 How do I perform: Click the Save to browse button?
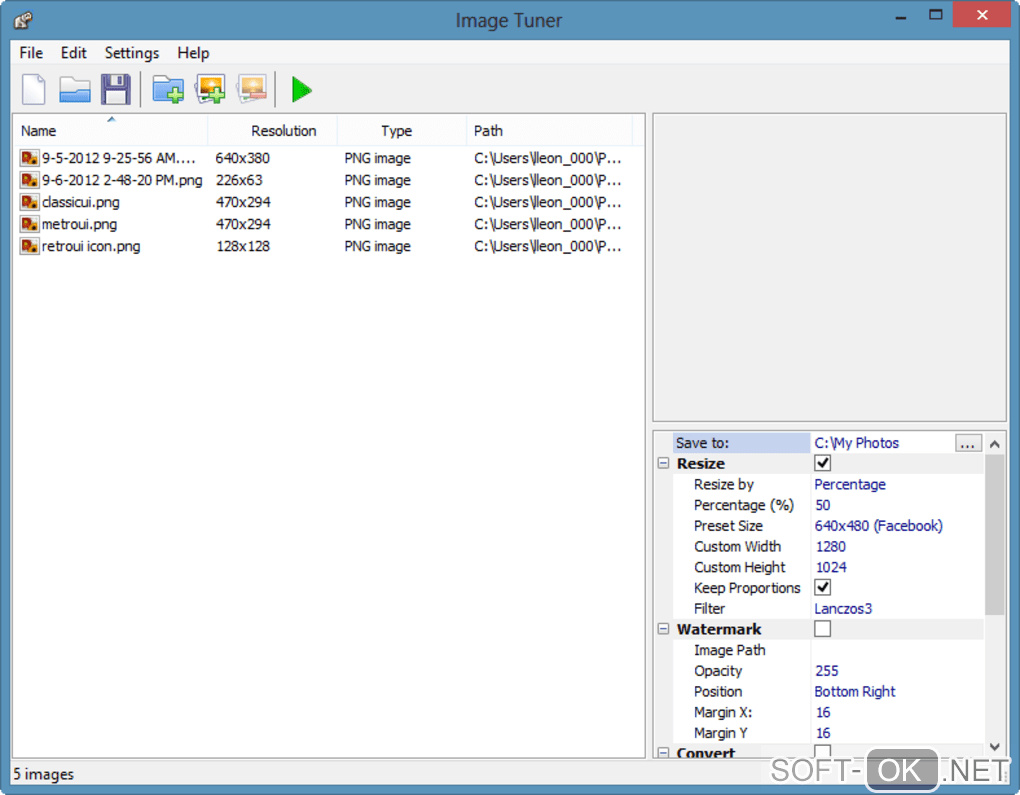click(x=968, y=443)
